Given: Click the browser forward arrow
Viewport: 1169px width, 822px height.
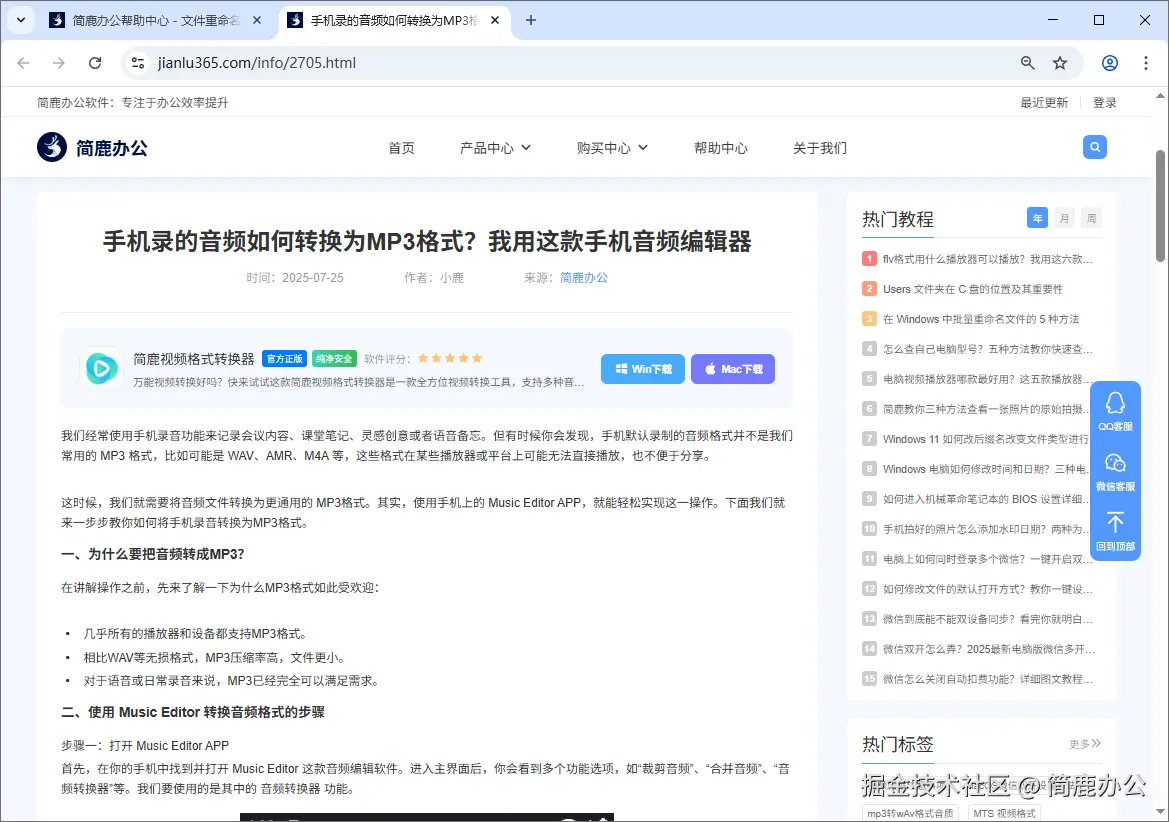Looking at the screenshot, I should tap(59, 63).
